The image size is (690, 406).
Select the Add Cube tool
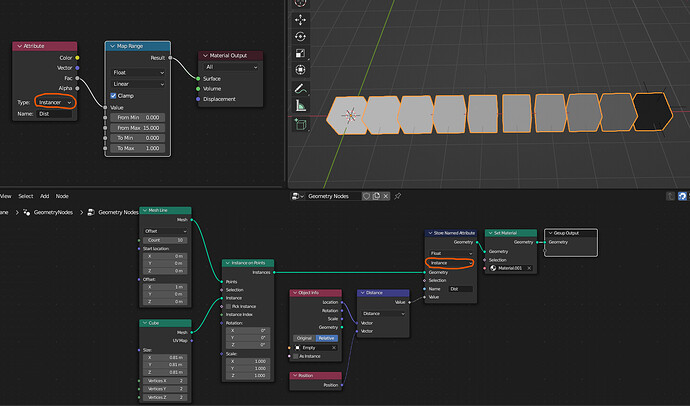coord(301,125)
